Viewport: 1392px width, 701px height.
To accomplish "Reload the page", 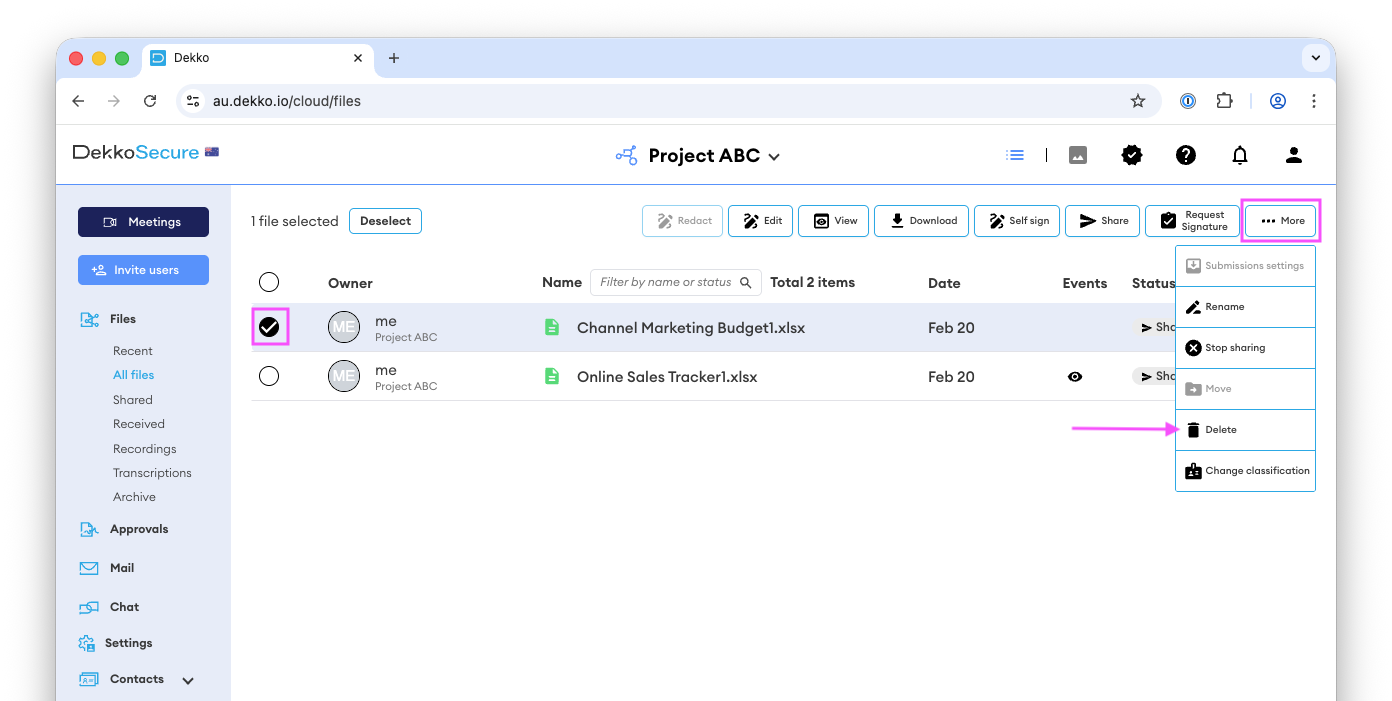I will click(x=150, y=101).
